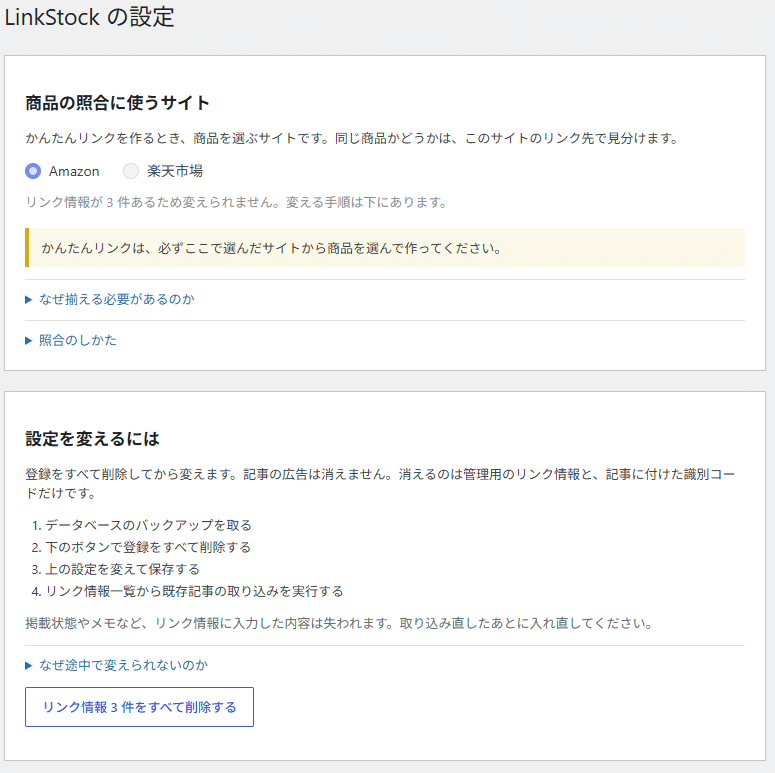Image resolution: width=775 pixels, height=773 pixels.
Task: Click リンク情報 3 件をすべて削除する button
Action: pos(139,707)
